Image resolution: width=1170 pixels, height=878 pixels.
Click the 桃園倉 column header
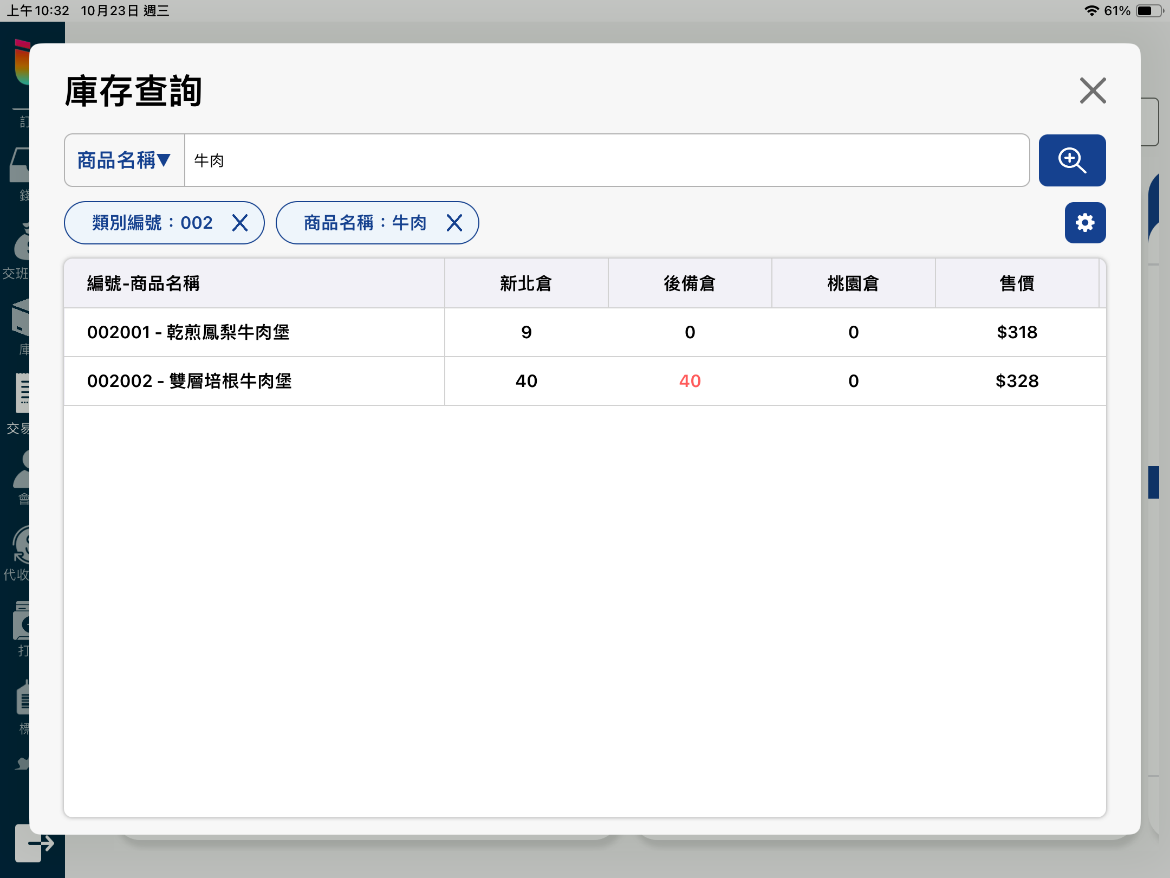[853, 284]
